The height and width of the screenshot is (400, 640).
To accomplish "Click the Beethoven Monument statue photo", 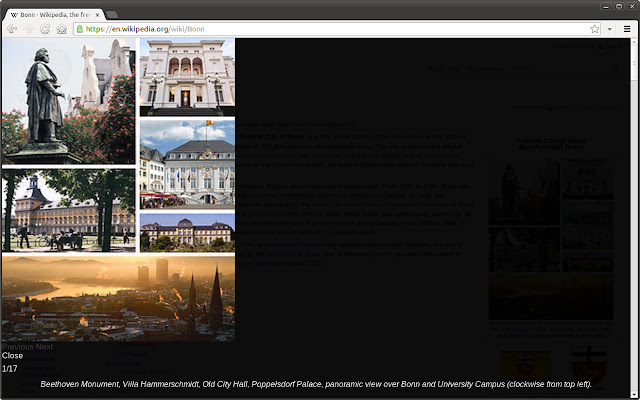I will [x=68, y=101].
